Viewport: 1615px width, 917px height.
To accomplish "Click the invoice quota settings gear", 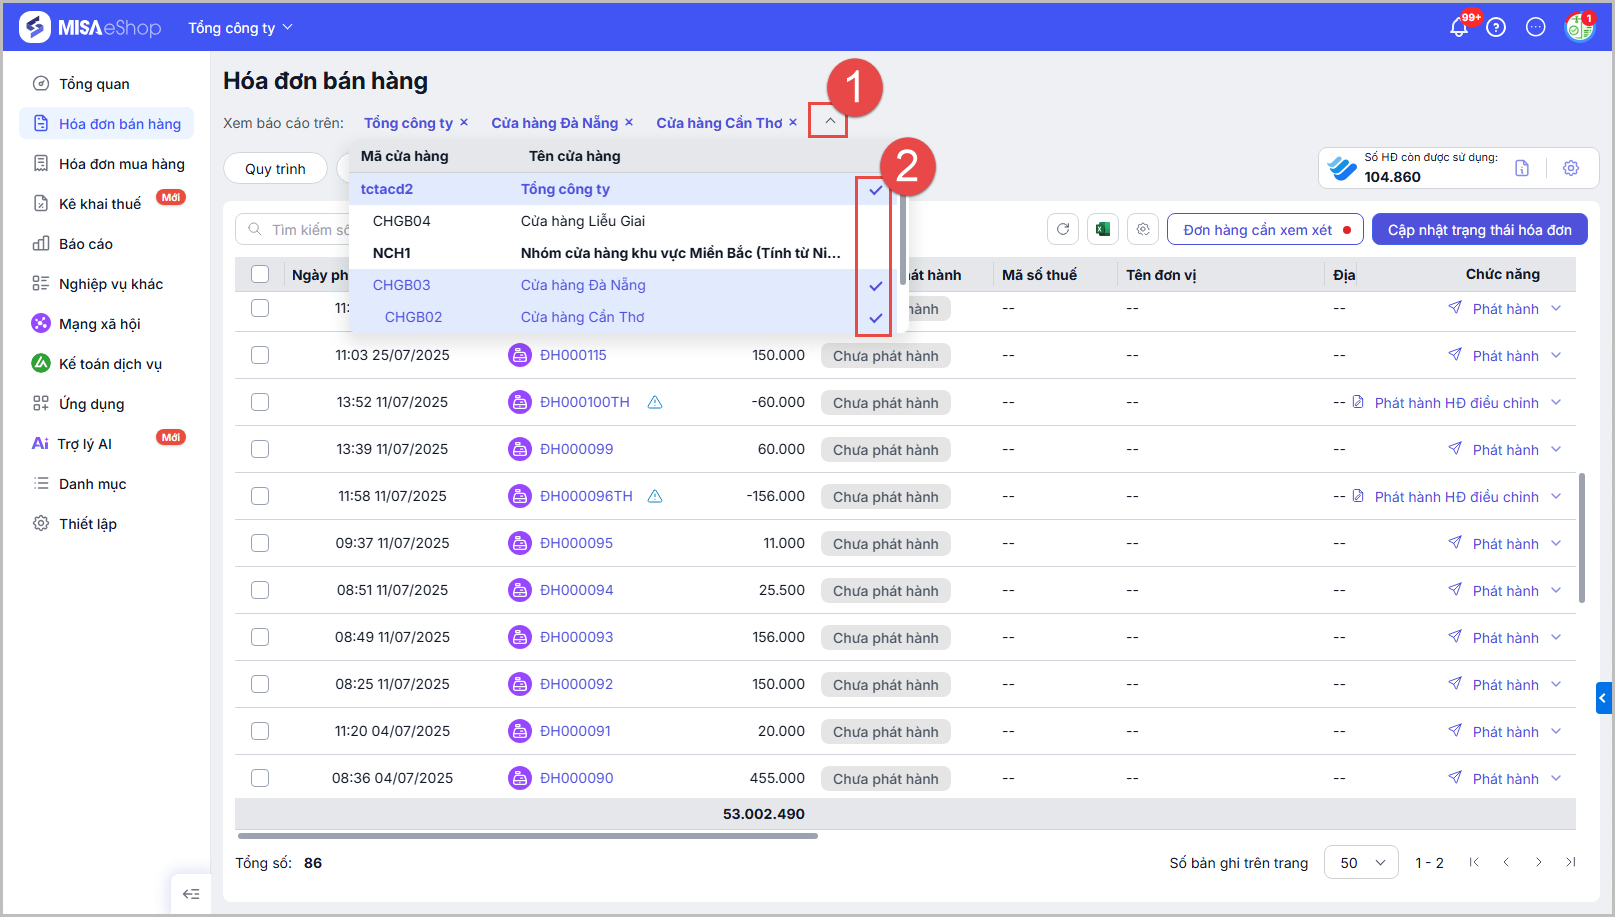I will tap(1571, 168).
